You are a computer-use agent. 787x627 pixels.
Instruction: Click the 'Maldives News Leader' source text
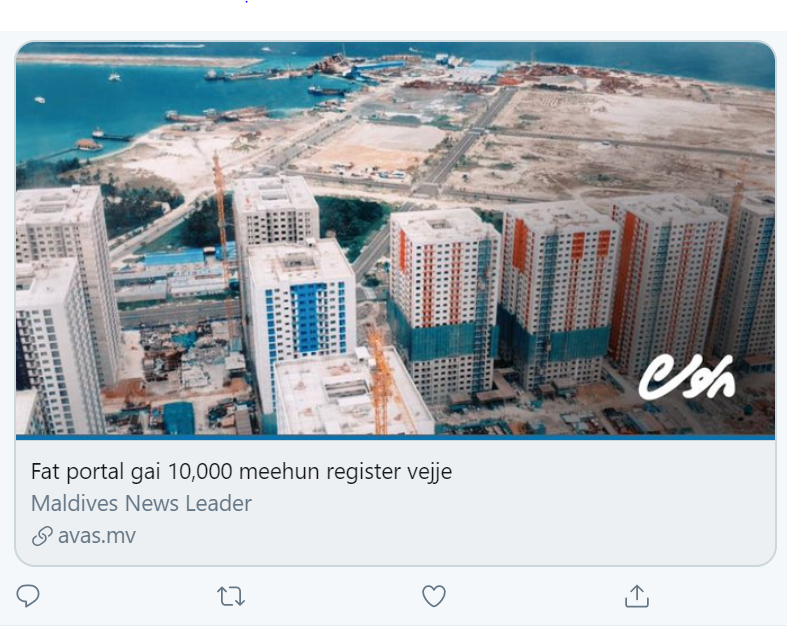tap(141, 503)
